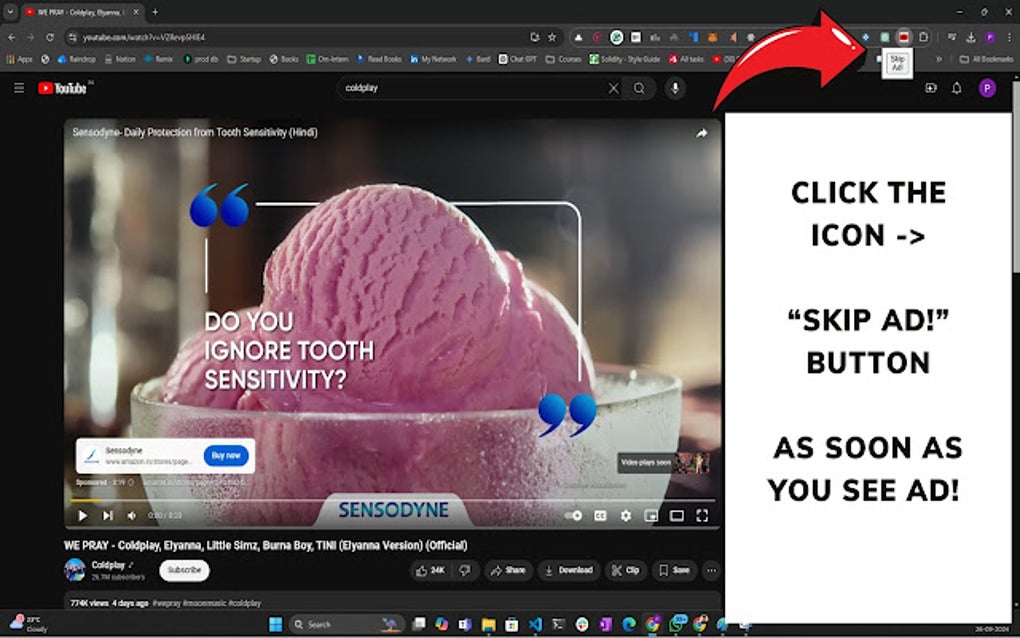Image resolution: width=1020 pixels, height=638 pixels.
Task: Open more actions with three-dots button
Action: (x=711, y=570)
